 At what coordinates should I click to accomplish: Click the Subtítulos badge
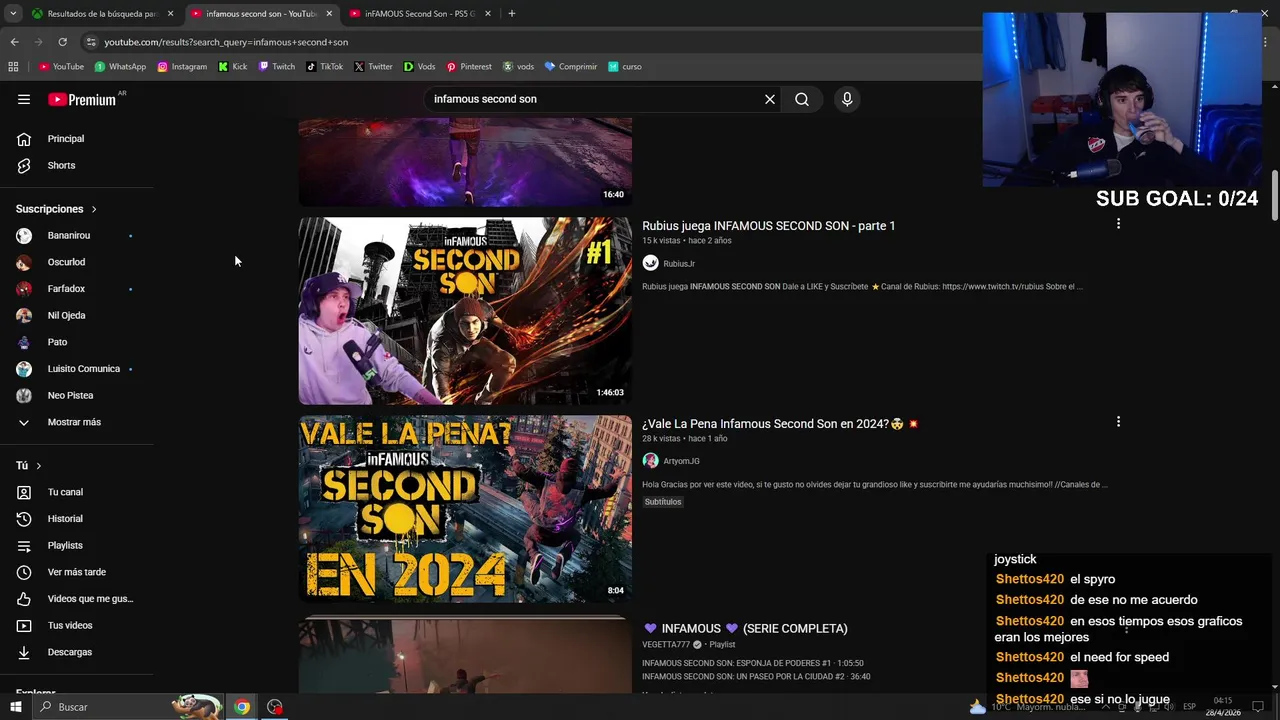click(x=662, y=502)
